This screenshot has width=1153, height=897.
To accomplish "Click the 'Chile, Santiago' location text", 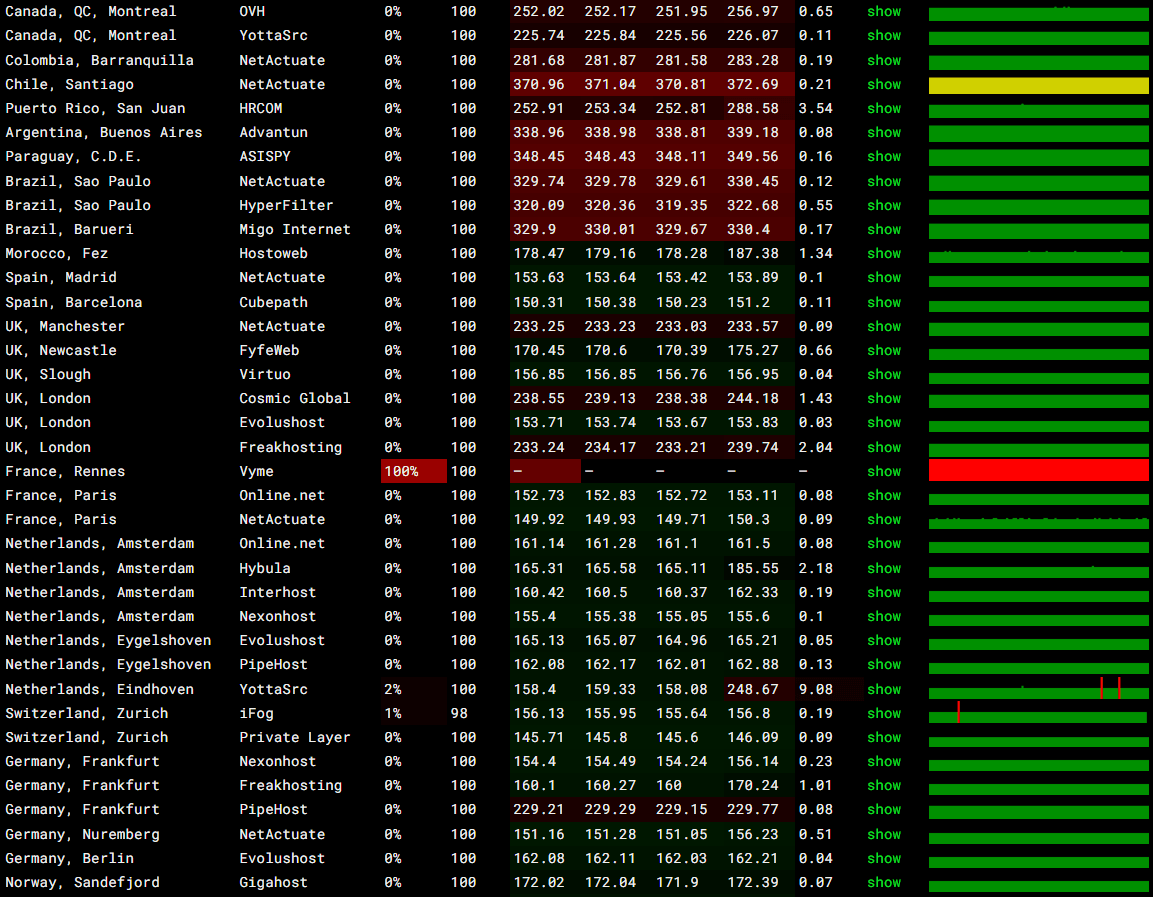I will tap(69, 85).
